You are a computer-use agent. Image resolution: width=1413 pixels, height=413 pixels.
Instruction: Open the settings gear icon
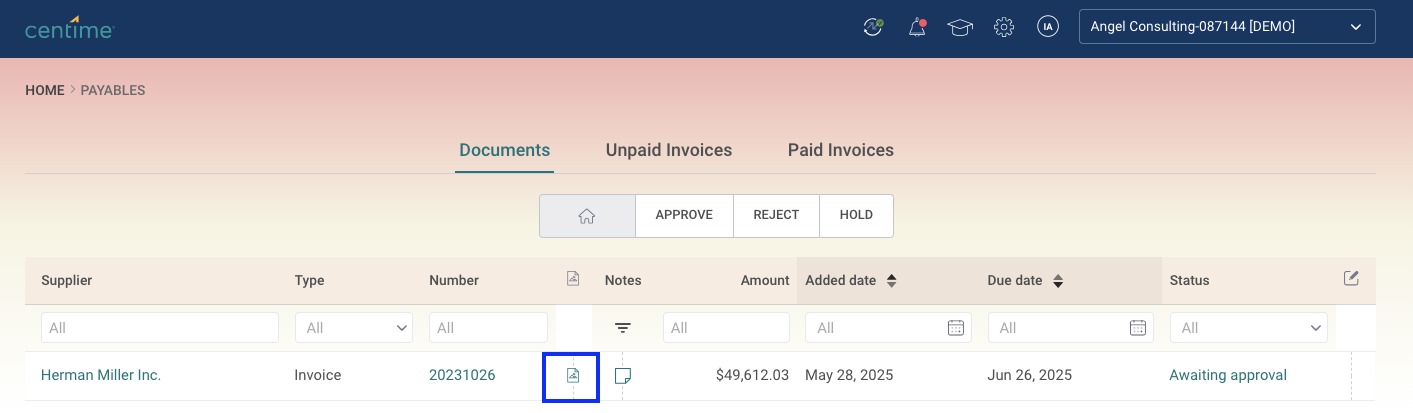(x=1004, y=27)
